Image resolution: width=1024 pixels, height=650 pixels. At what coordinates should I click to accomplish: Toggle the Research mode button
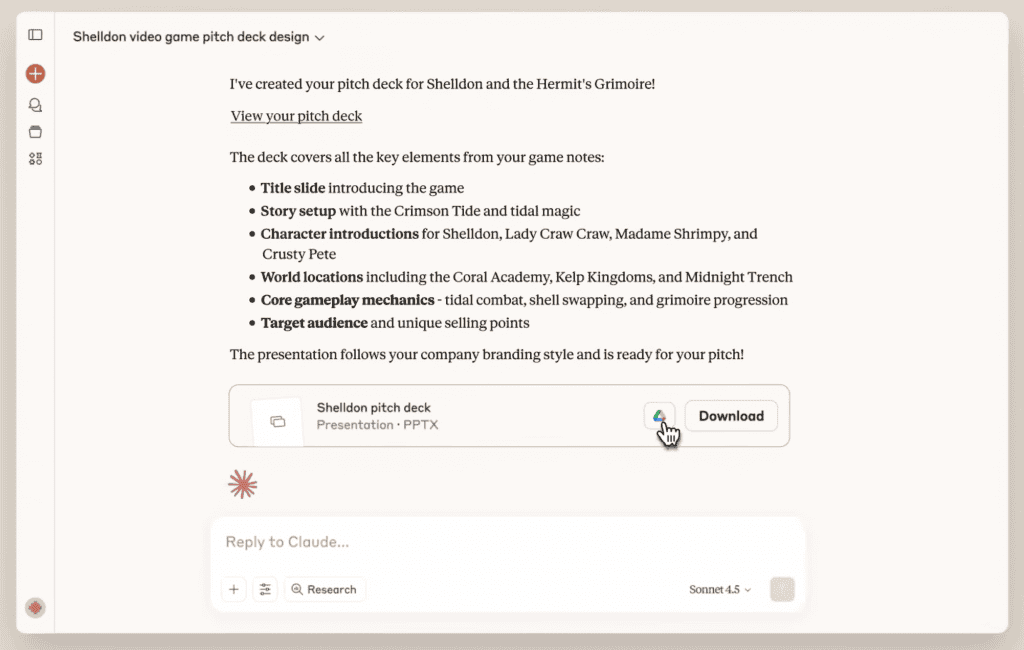pyautogui.click(x=324, y=590)
